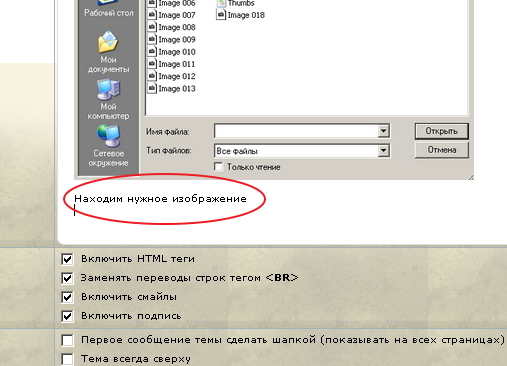Open Мои документы folder shortcut
This screenshot has height=366, width=507.
pyautogui.click(x=108, y=52)
